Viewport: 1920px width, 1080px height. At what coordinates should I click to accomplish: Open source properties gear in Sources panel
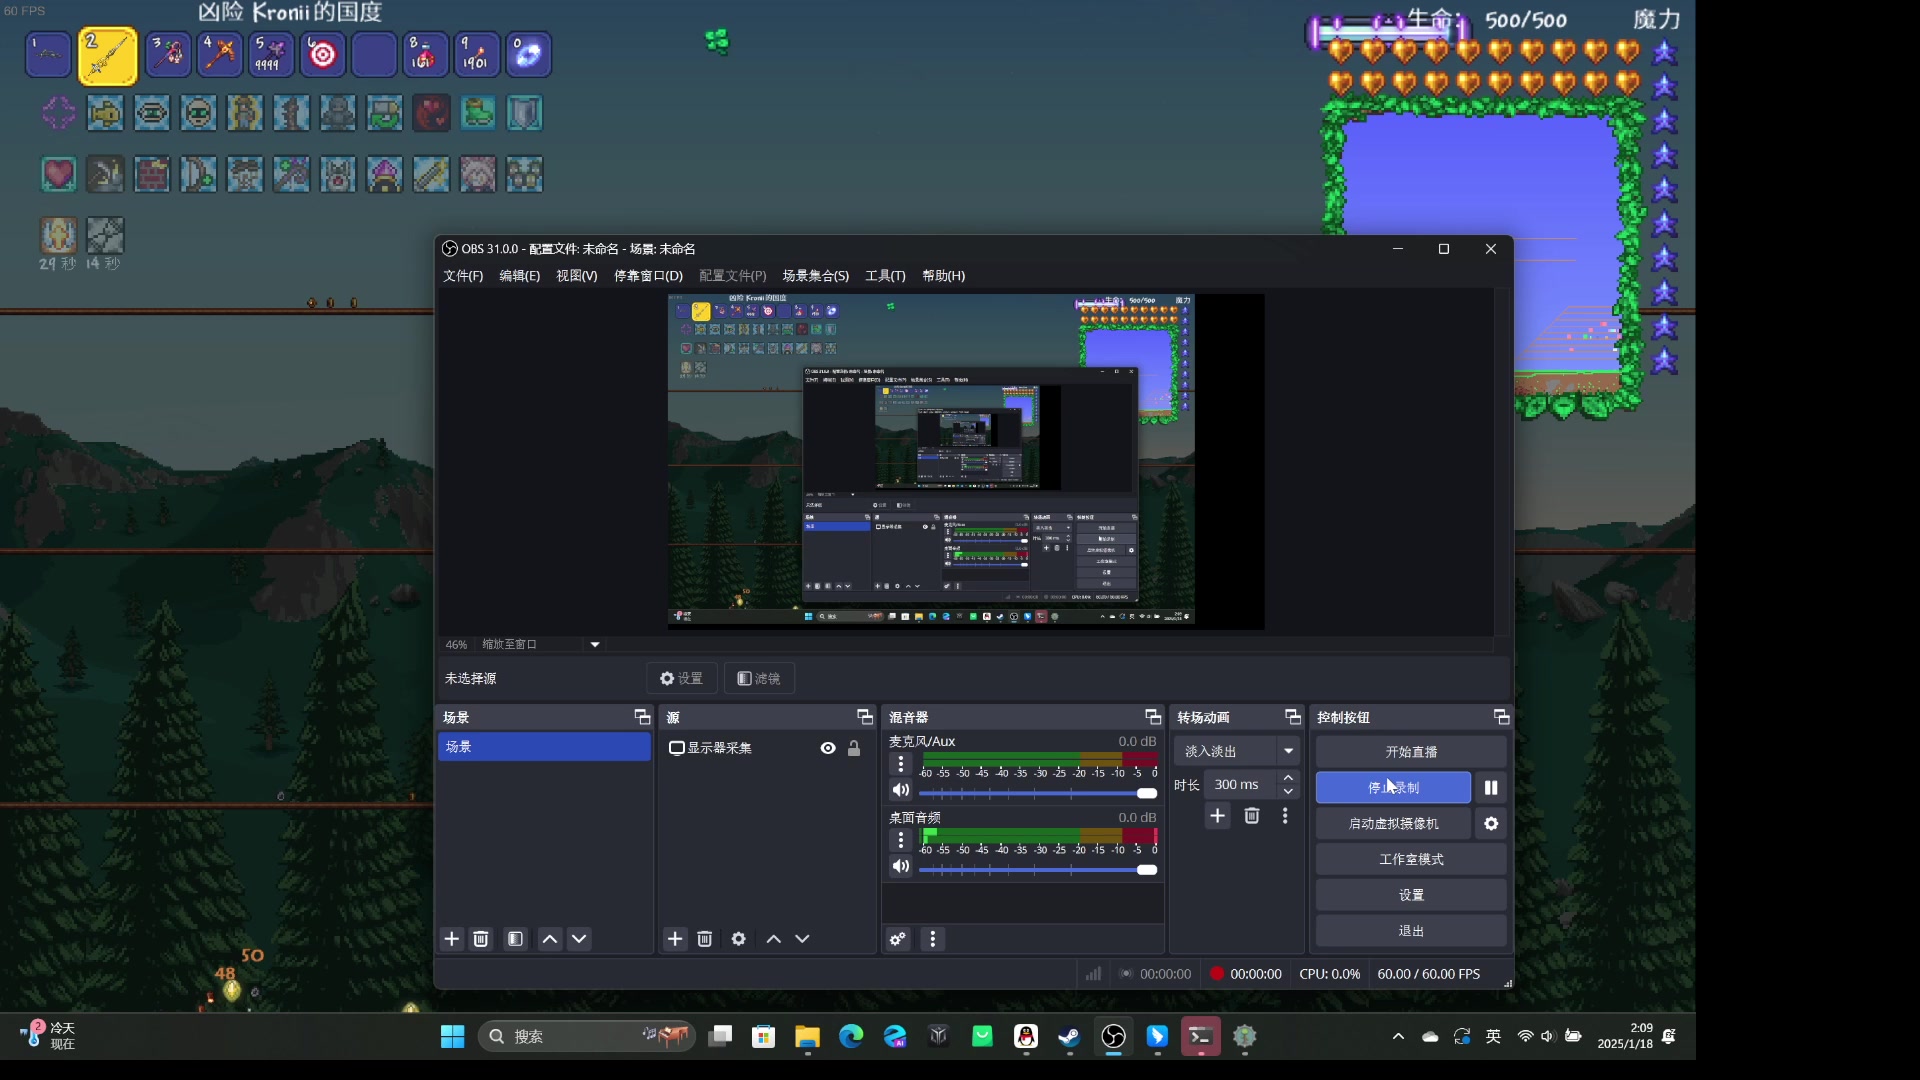[x=739, y=939]
